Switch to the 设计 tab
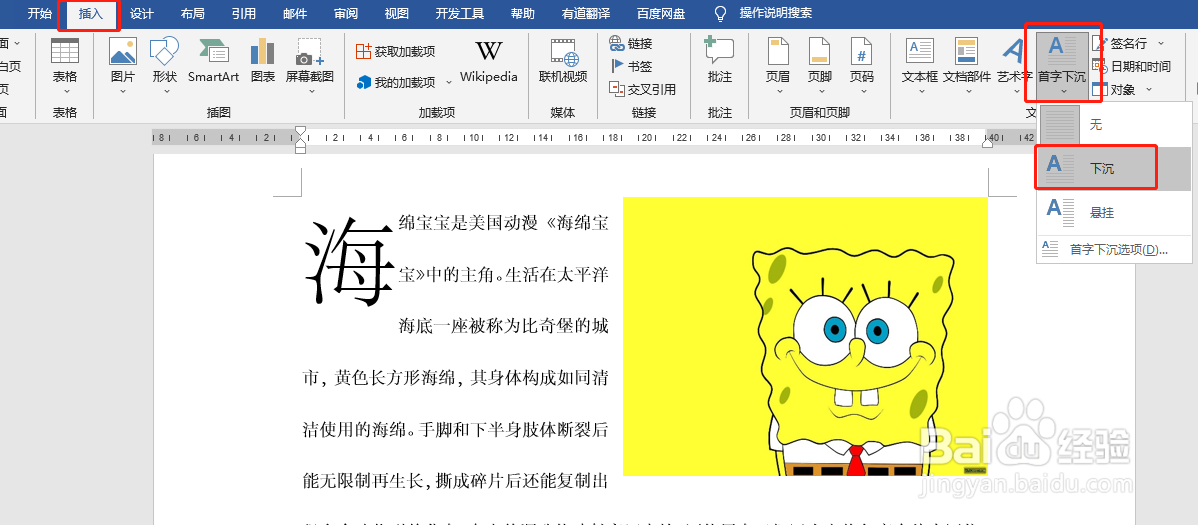The image size is (1198, 525). pyautogui.click(x=142, y=14)
